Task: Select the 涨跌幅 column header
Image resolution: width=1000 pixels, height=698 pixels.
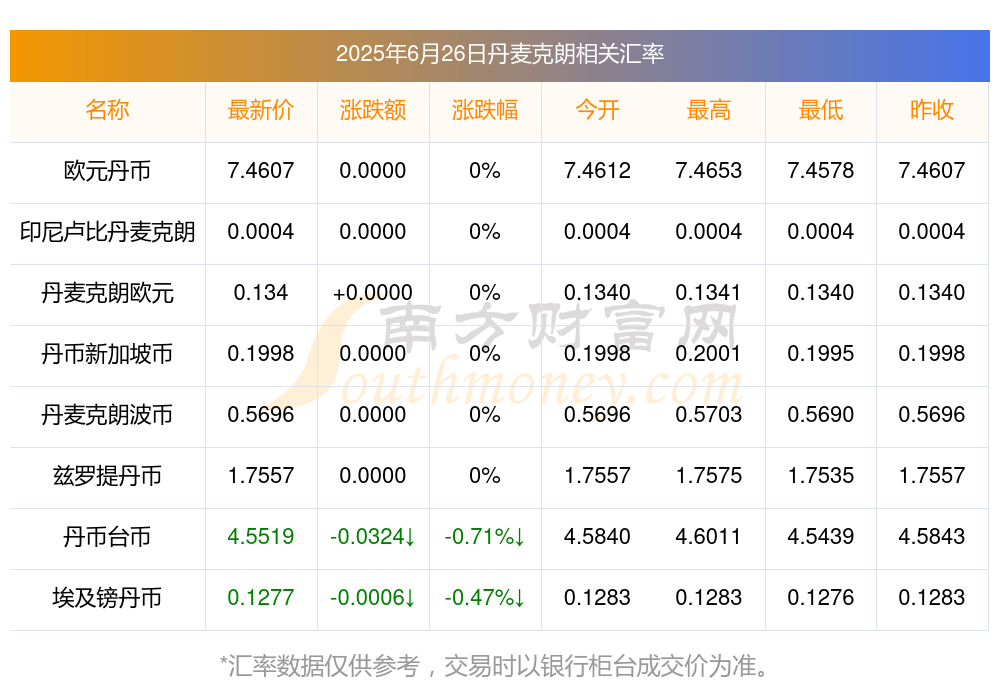Action: coord(485,110)
